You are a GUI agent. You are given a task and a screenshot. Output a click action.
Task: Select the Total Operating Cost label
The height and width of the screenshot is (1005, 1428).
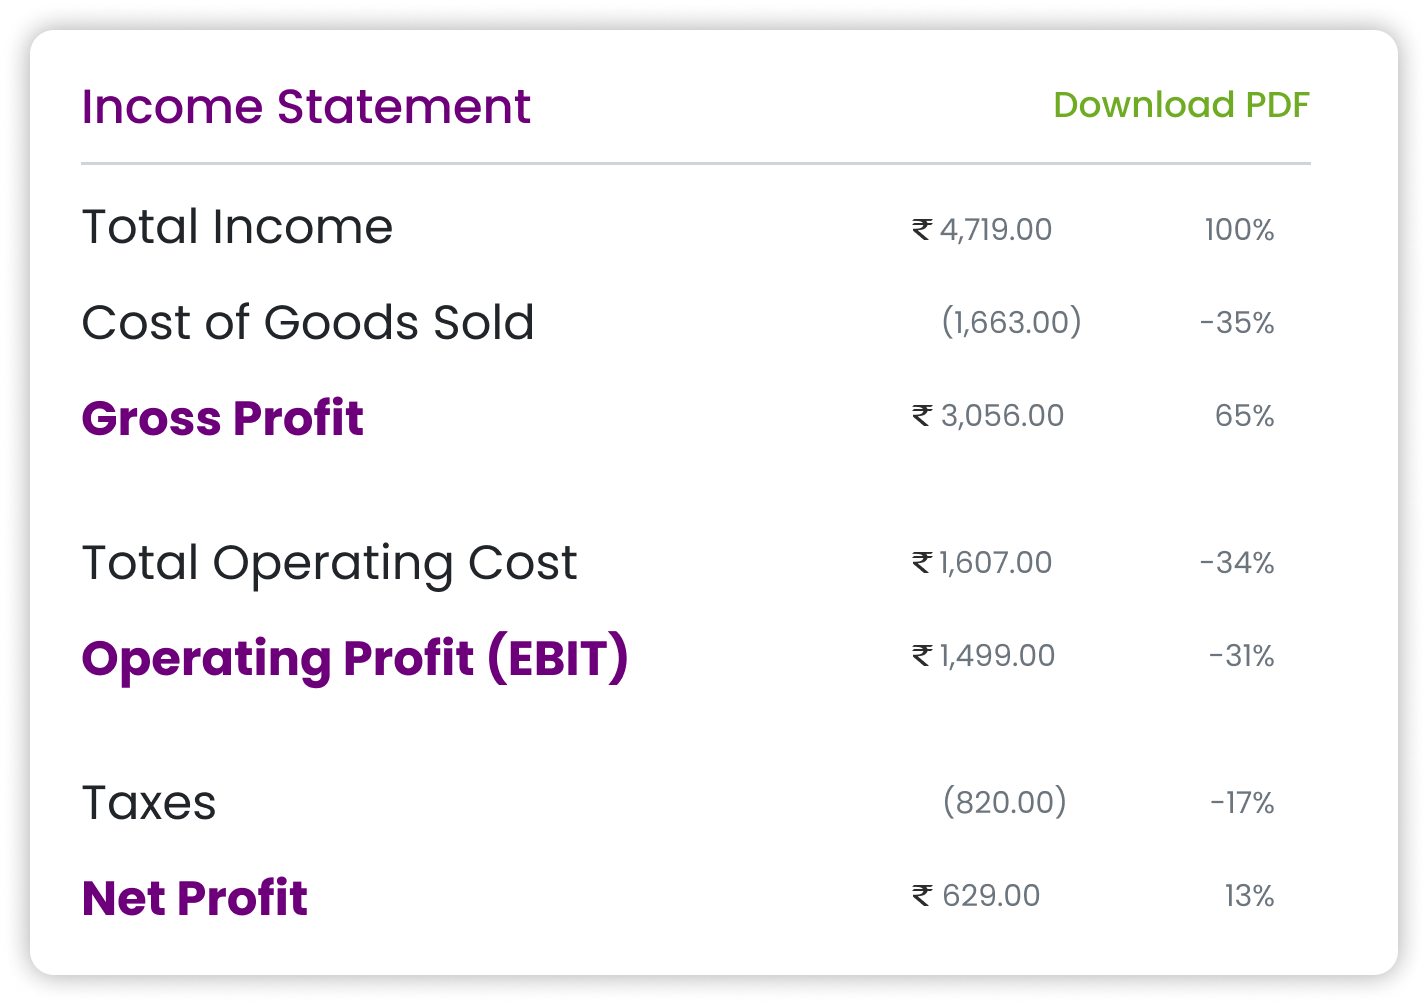pyautogui.click(x=329, y=563)
